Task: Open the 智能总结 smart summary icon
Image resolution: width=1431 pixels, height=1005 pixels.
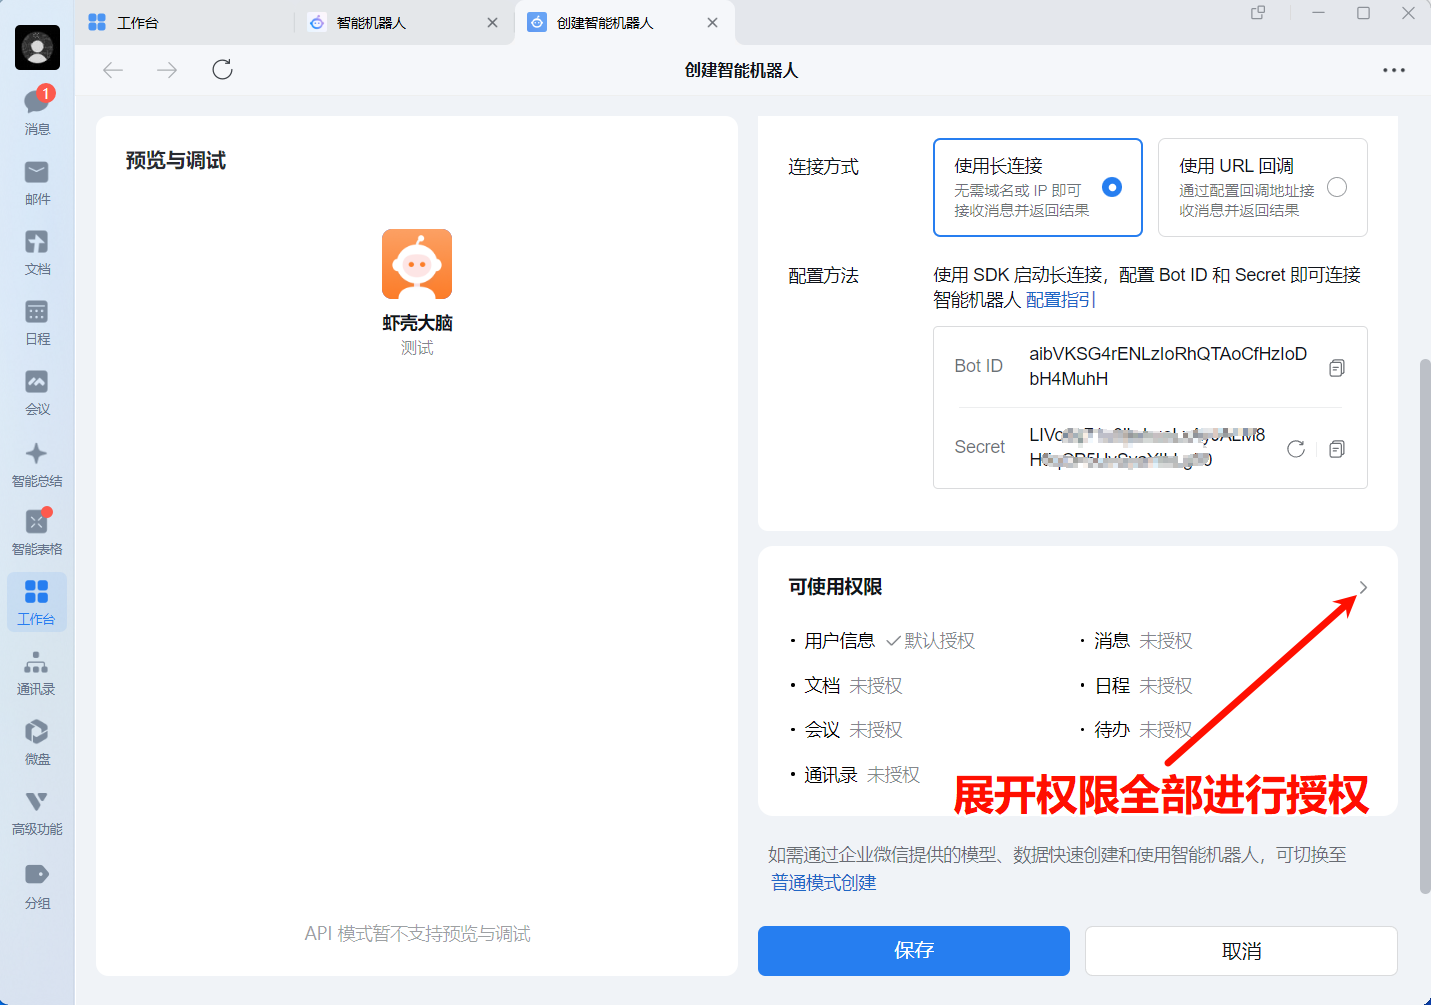Action: point(37,463)
